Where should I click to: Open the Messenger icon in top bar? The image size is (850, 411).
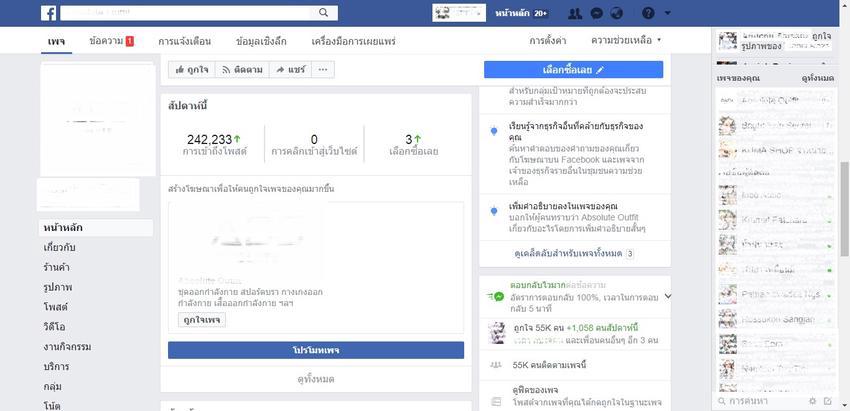click(597, 14)
